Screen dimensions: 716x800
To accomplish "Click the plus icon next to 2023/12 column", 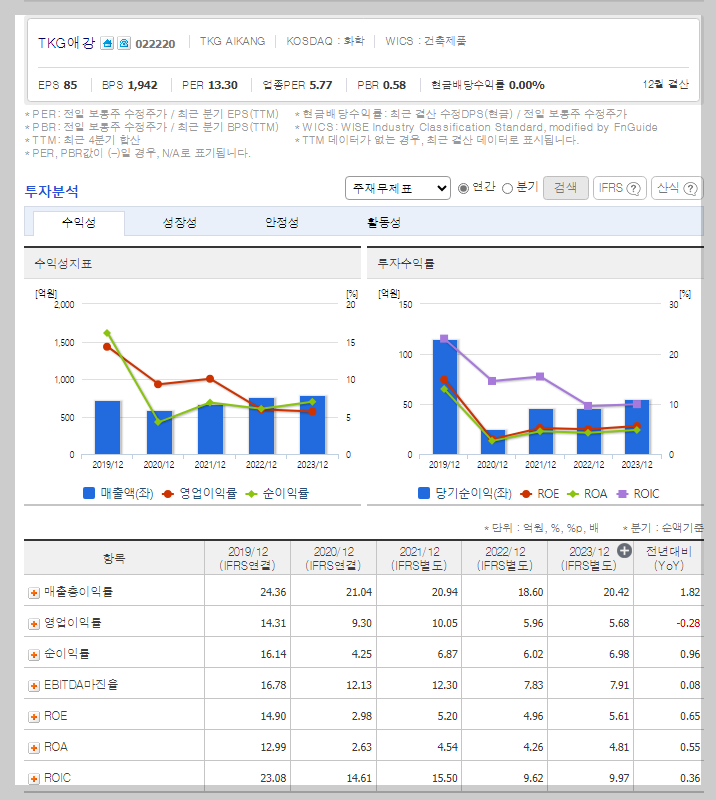I will pos(624,551).
